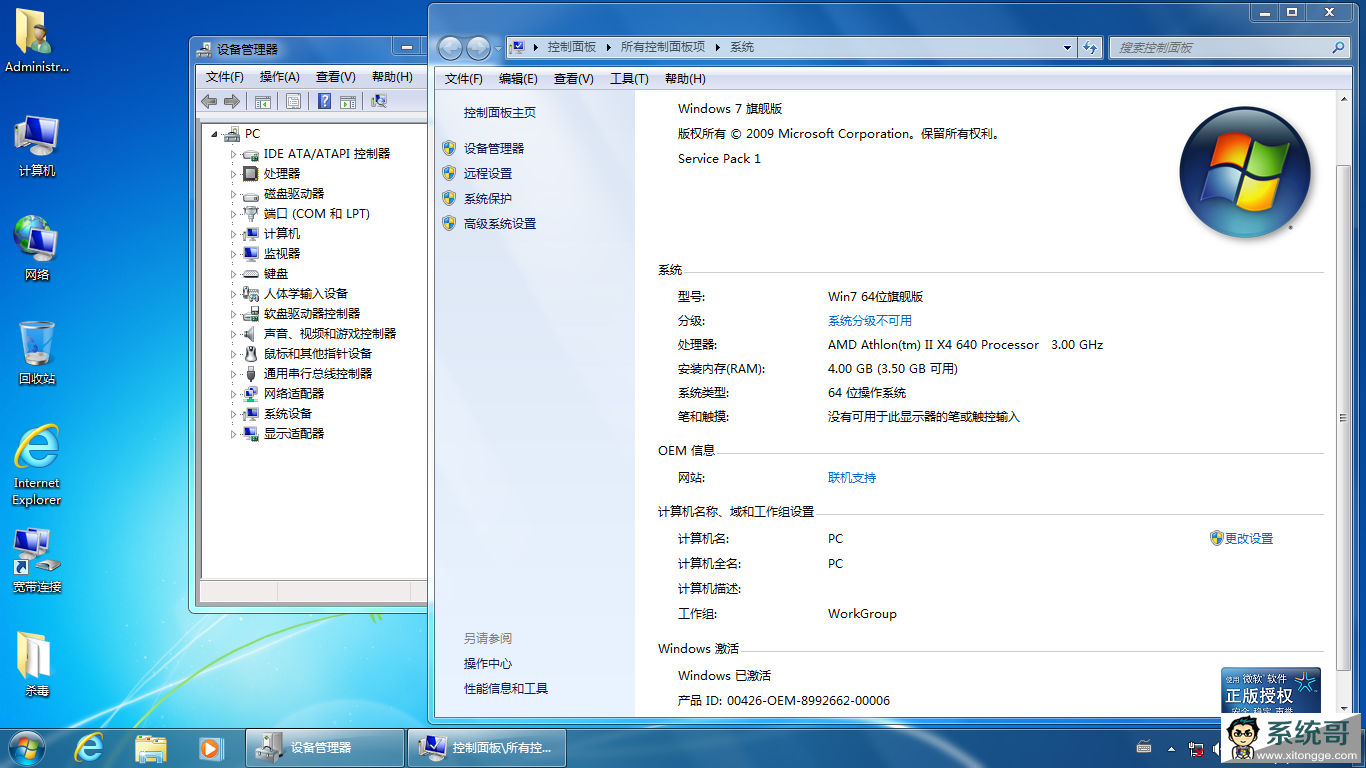The image size is (1366, 768).
Task: Open 工具(T) menu in Control Panel window
Action: pos(629,79)
